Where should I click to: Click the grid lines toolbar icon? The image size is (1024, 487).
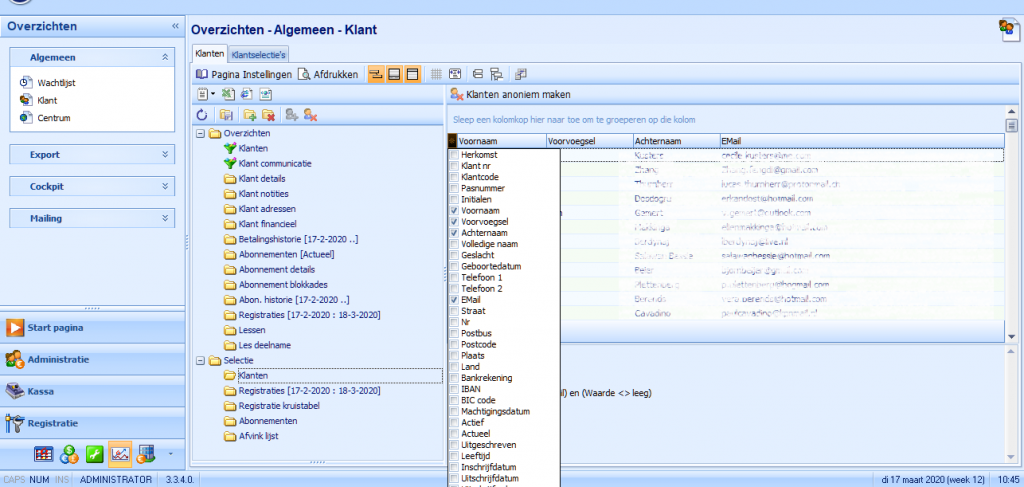[x=436, y=74]
